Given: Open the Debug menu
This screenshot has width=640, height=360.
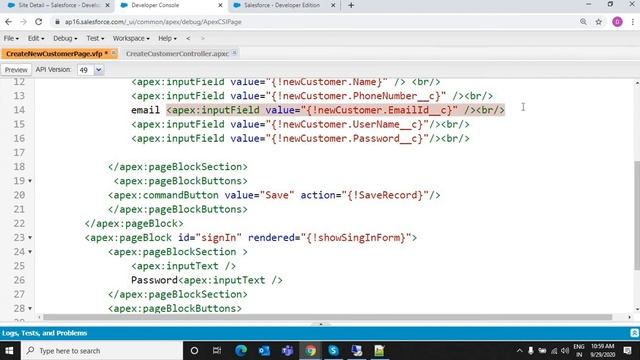Looking at the screenshot, I should pyautogui.click(x=65, y=38).
